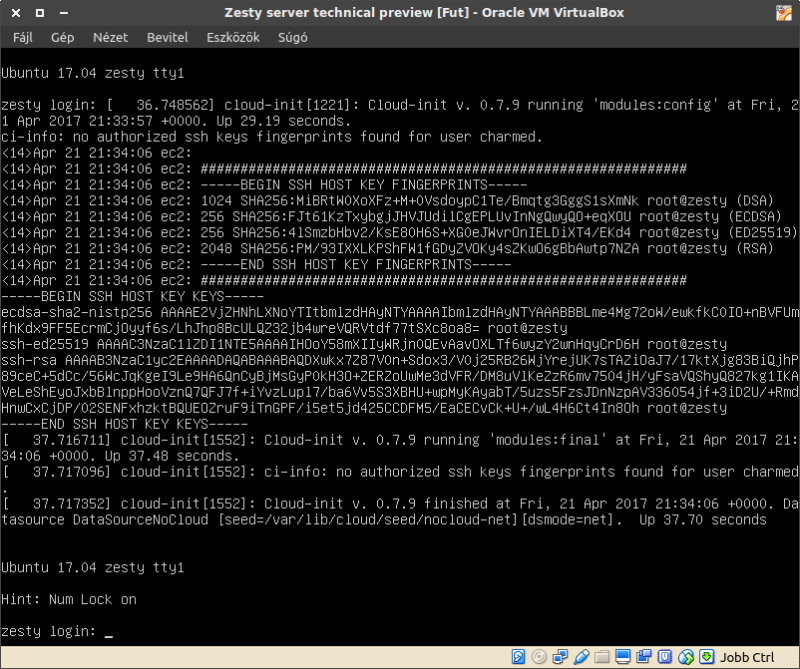The image size is (800, 669).
Task: Click the 'BEGIN SSH HOST KEY KEYS' line
Action: click(x=133, y=296)
